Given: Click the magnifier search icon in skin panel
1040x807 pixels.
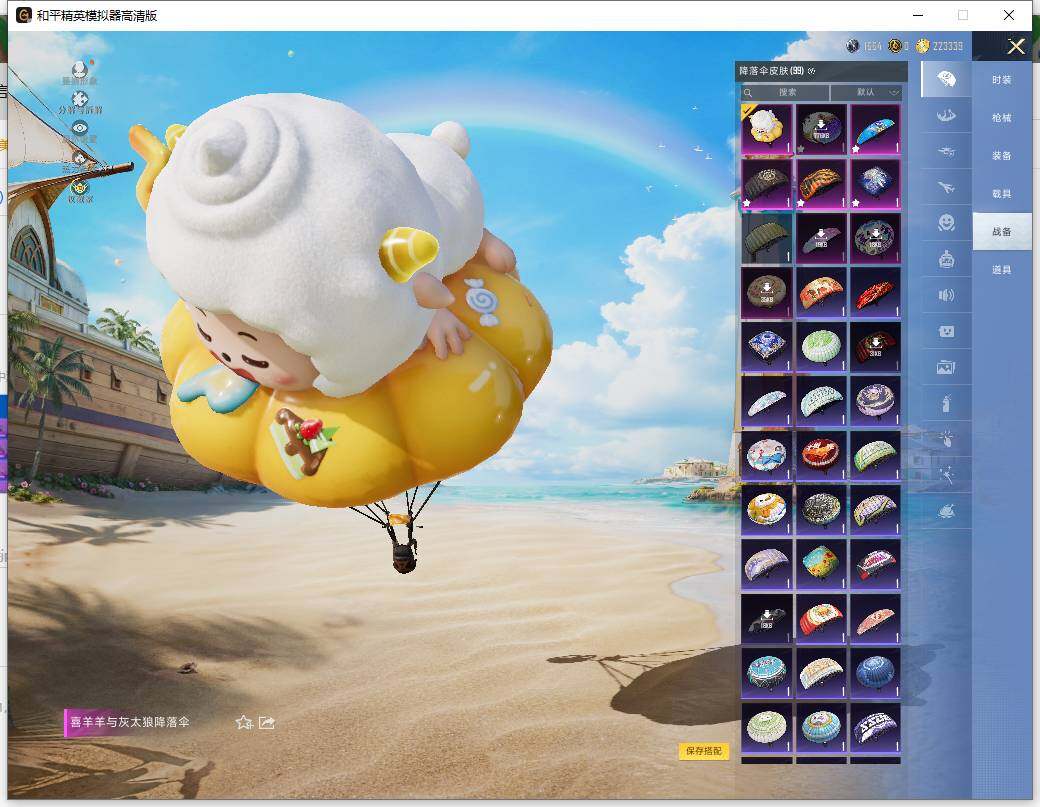Looking at the screenshot, I should tap(748, 92).
